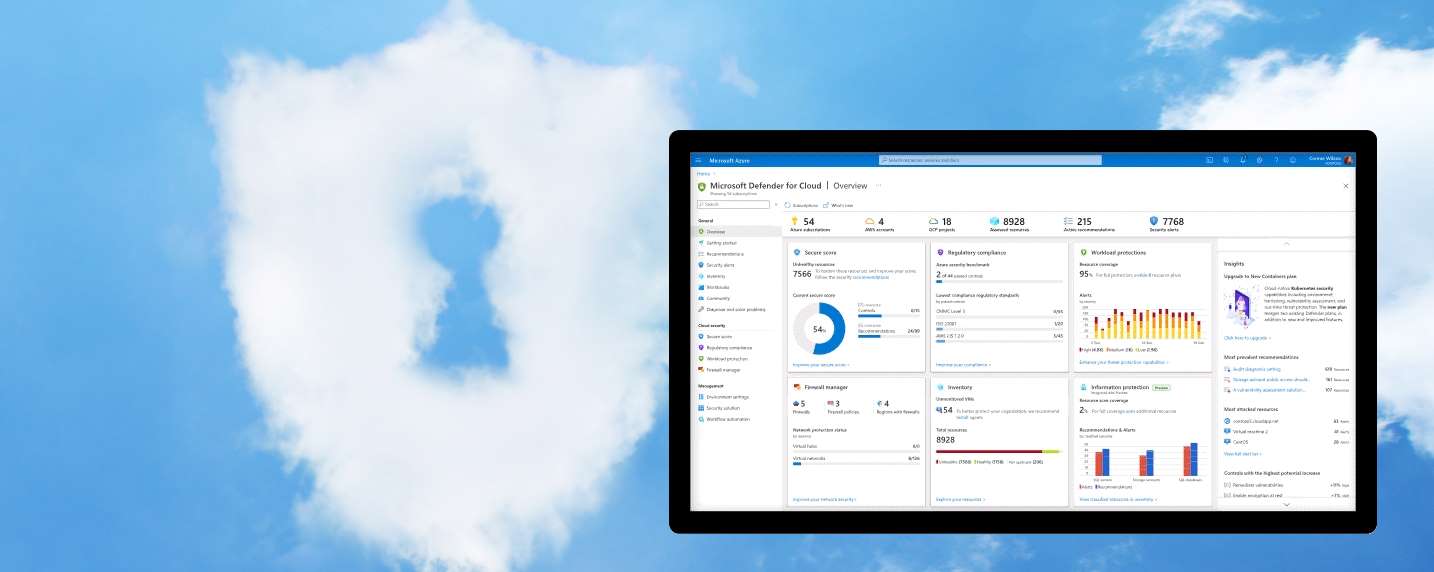The width and height of the screenshot is (1434, 572).
Task: Click the Alerts by severity bar chart
Action: pos(1143,324)
